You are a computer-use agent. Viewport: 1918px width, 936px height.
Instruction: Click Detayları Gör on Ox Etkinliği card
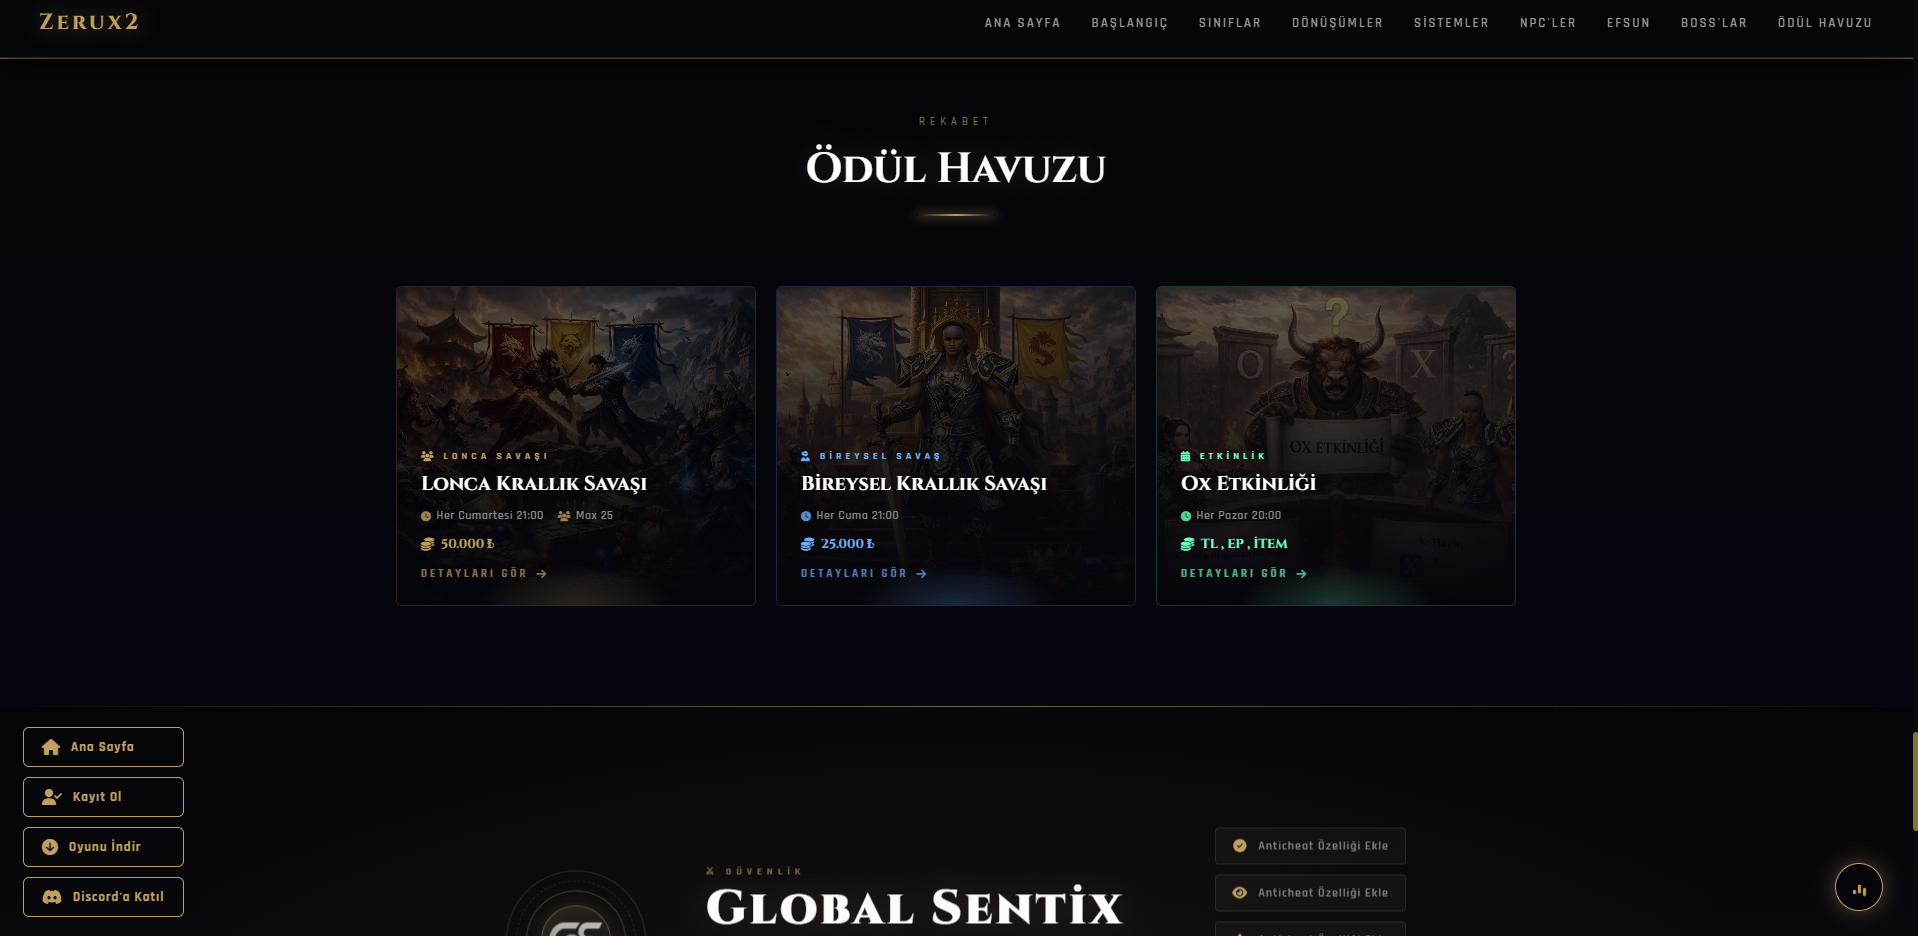[1244, 574]
